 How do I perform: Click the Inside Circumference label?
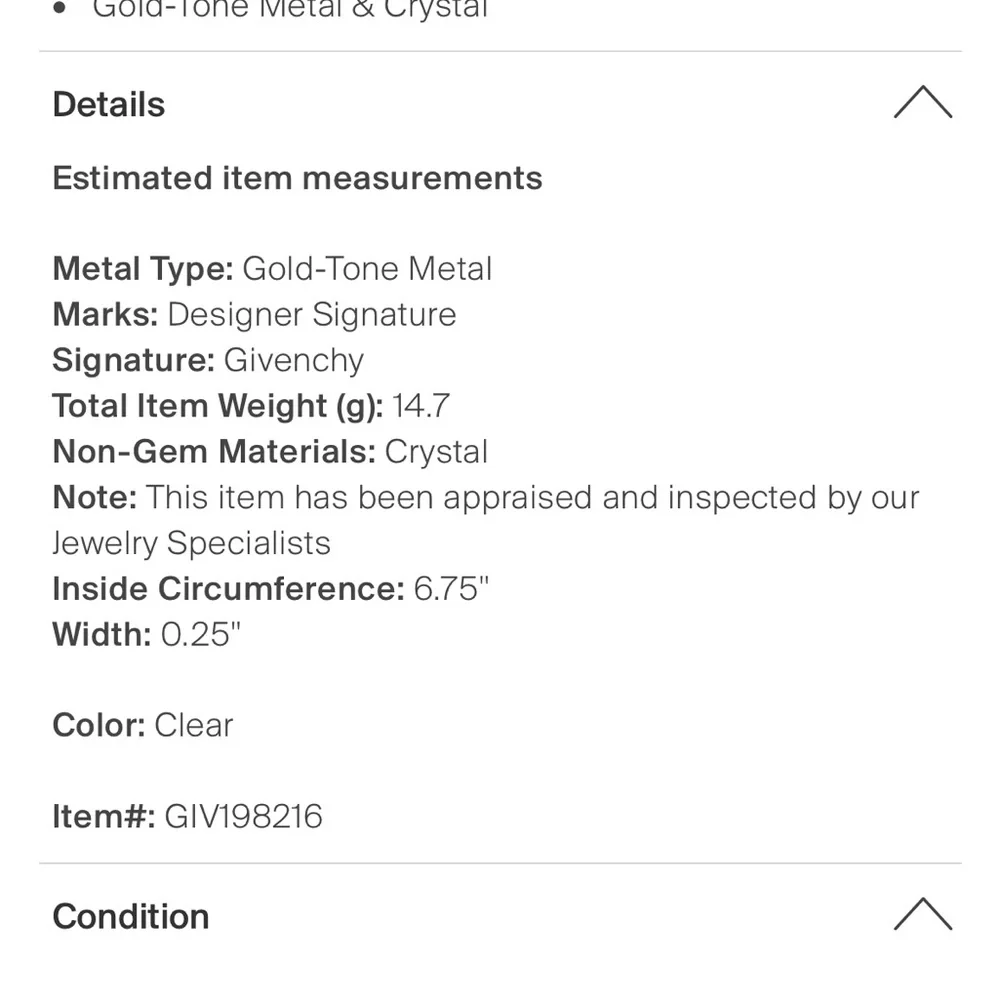pos(228,588)
